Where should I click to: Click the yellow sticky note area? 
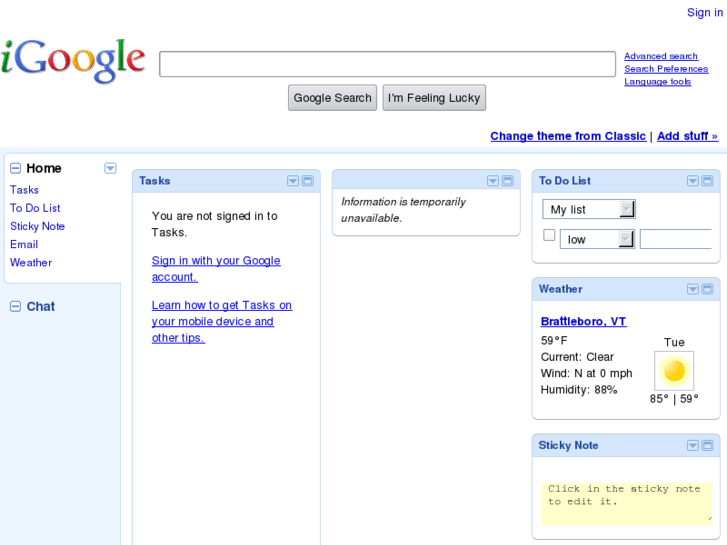pyautogui.click(x=628, y=502)
